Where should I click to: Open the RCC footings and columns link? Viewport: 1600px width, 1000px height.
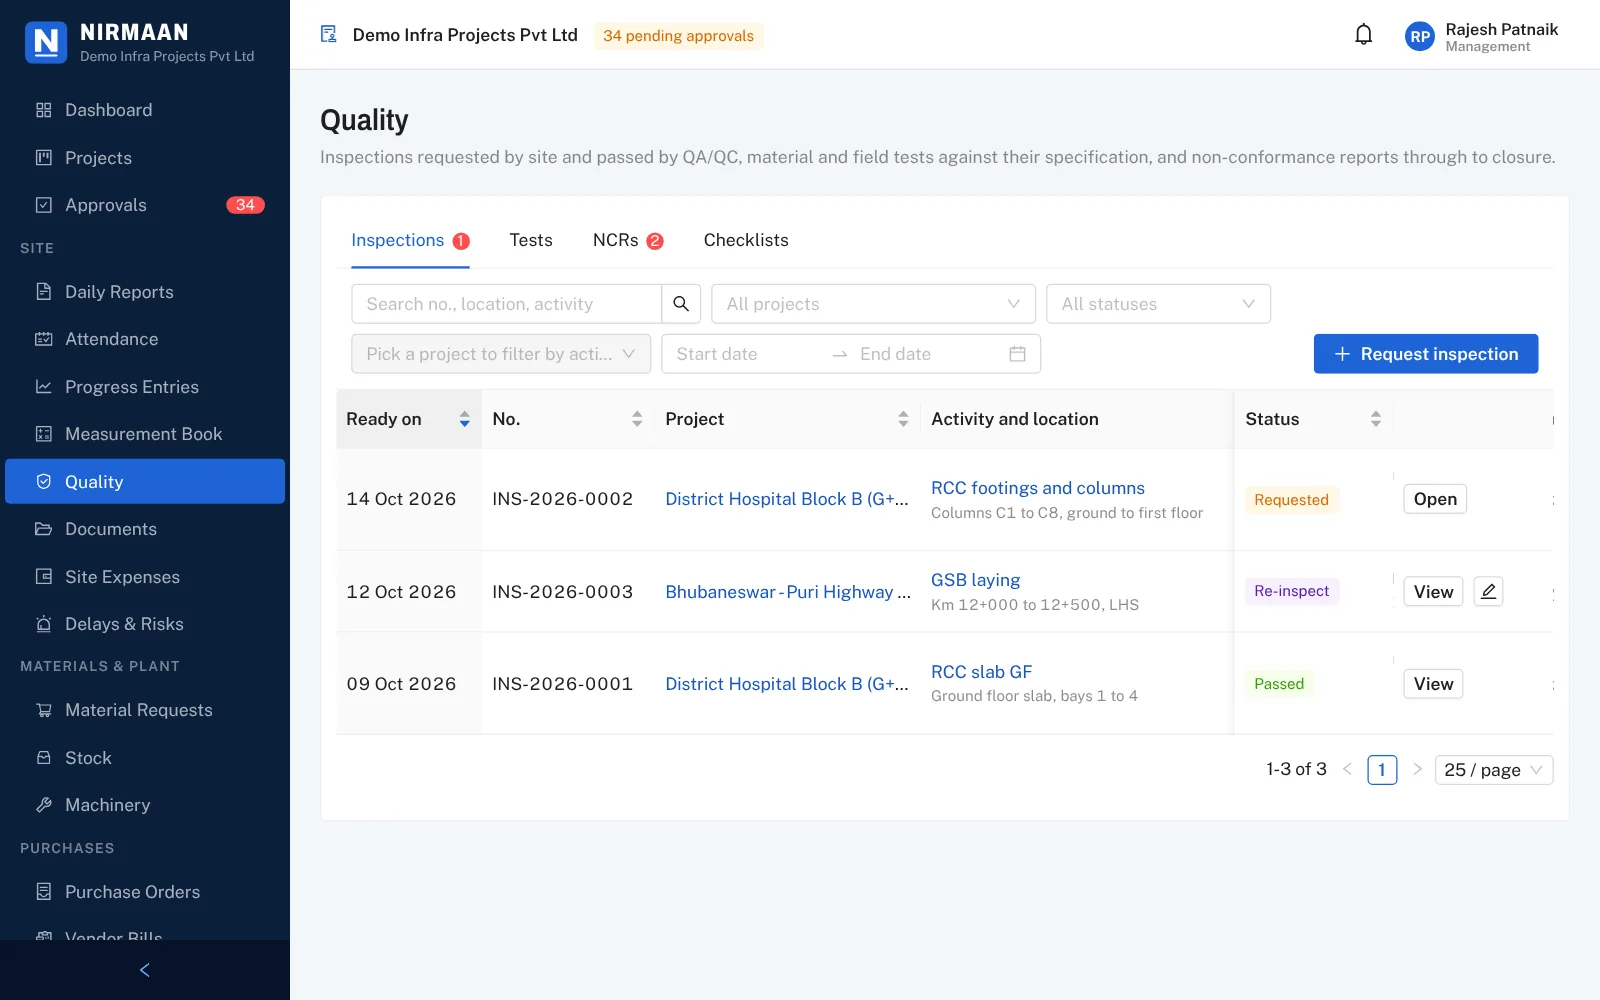[x=1038, y=488]
